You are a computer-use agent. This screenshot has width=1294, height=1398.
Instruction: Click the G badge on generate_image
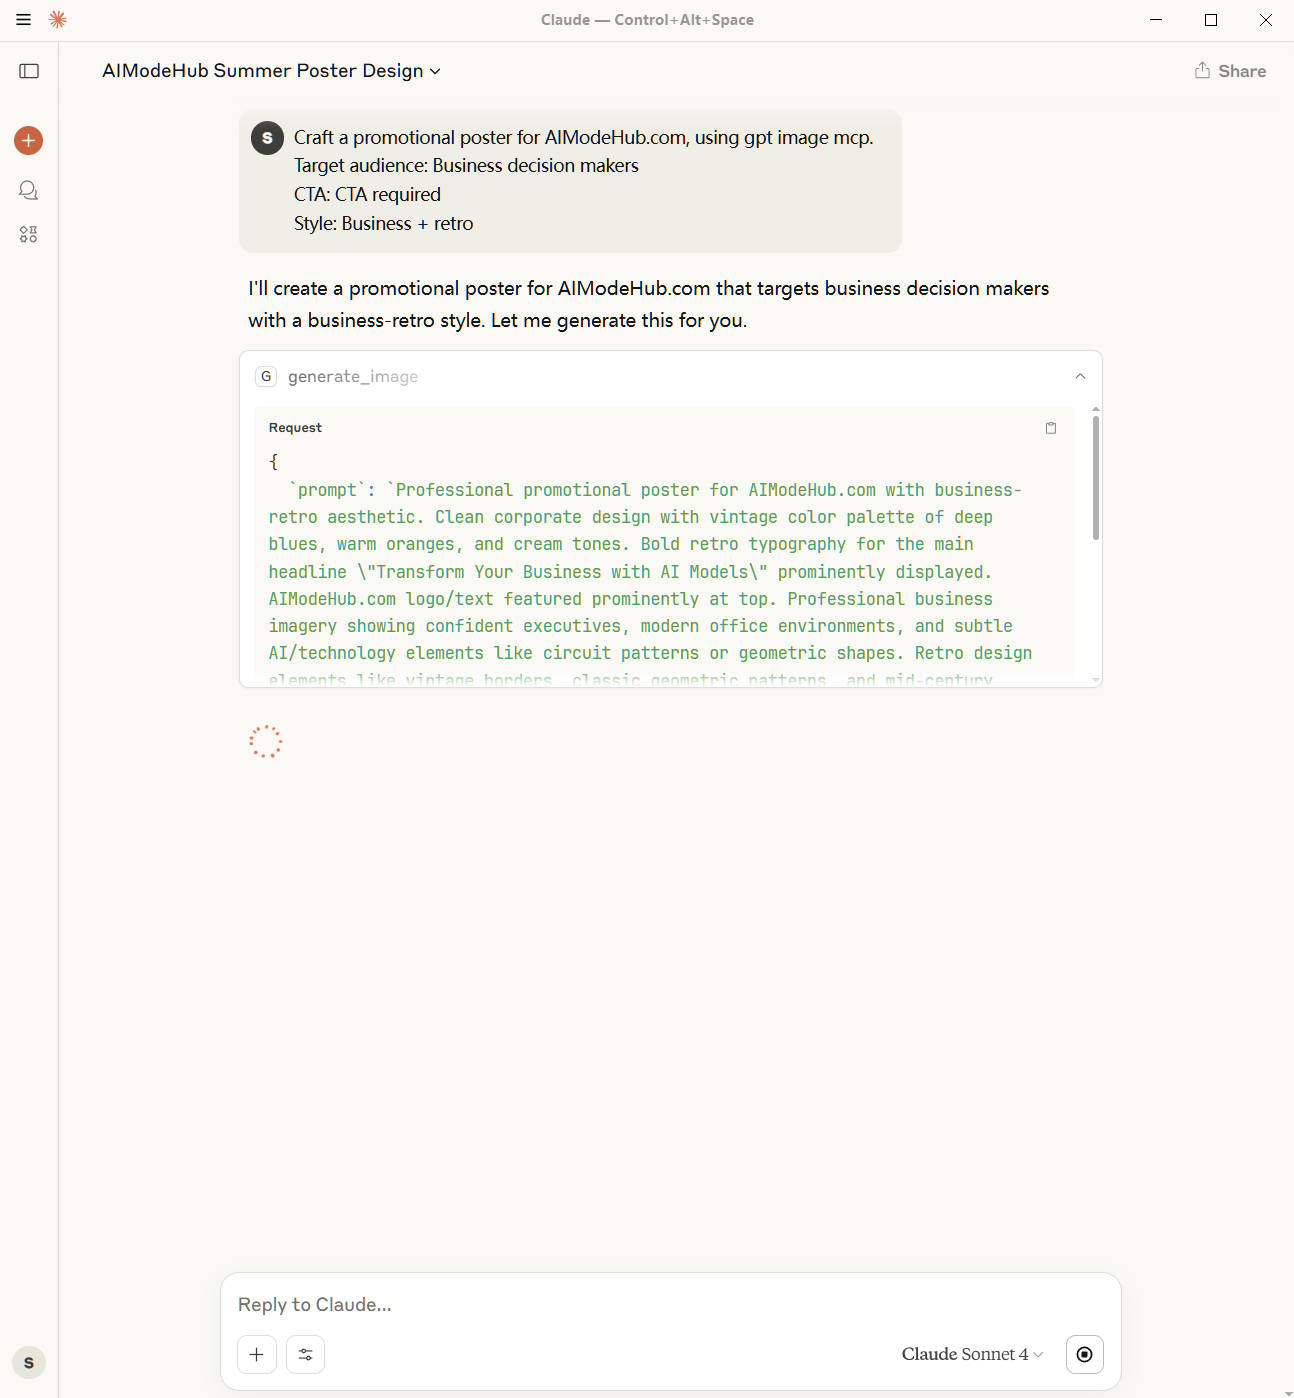point(265,376)
